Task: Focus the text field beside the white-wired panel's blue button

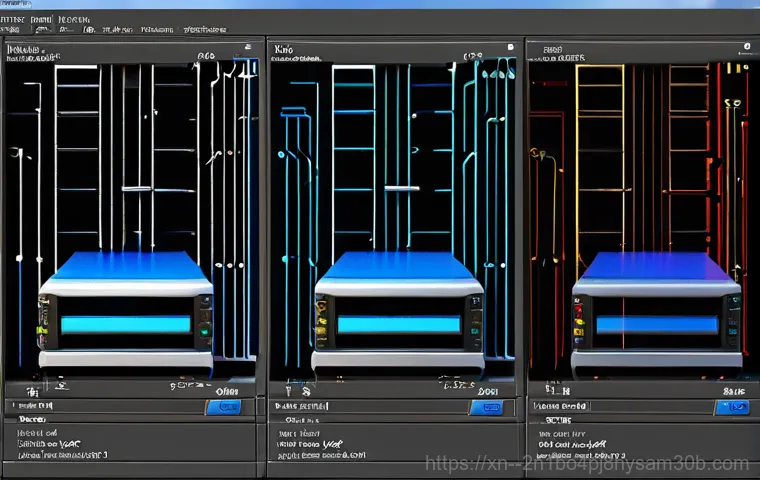Action: 106,406
